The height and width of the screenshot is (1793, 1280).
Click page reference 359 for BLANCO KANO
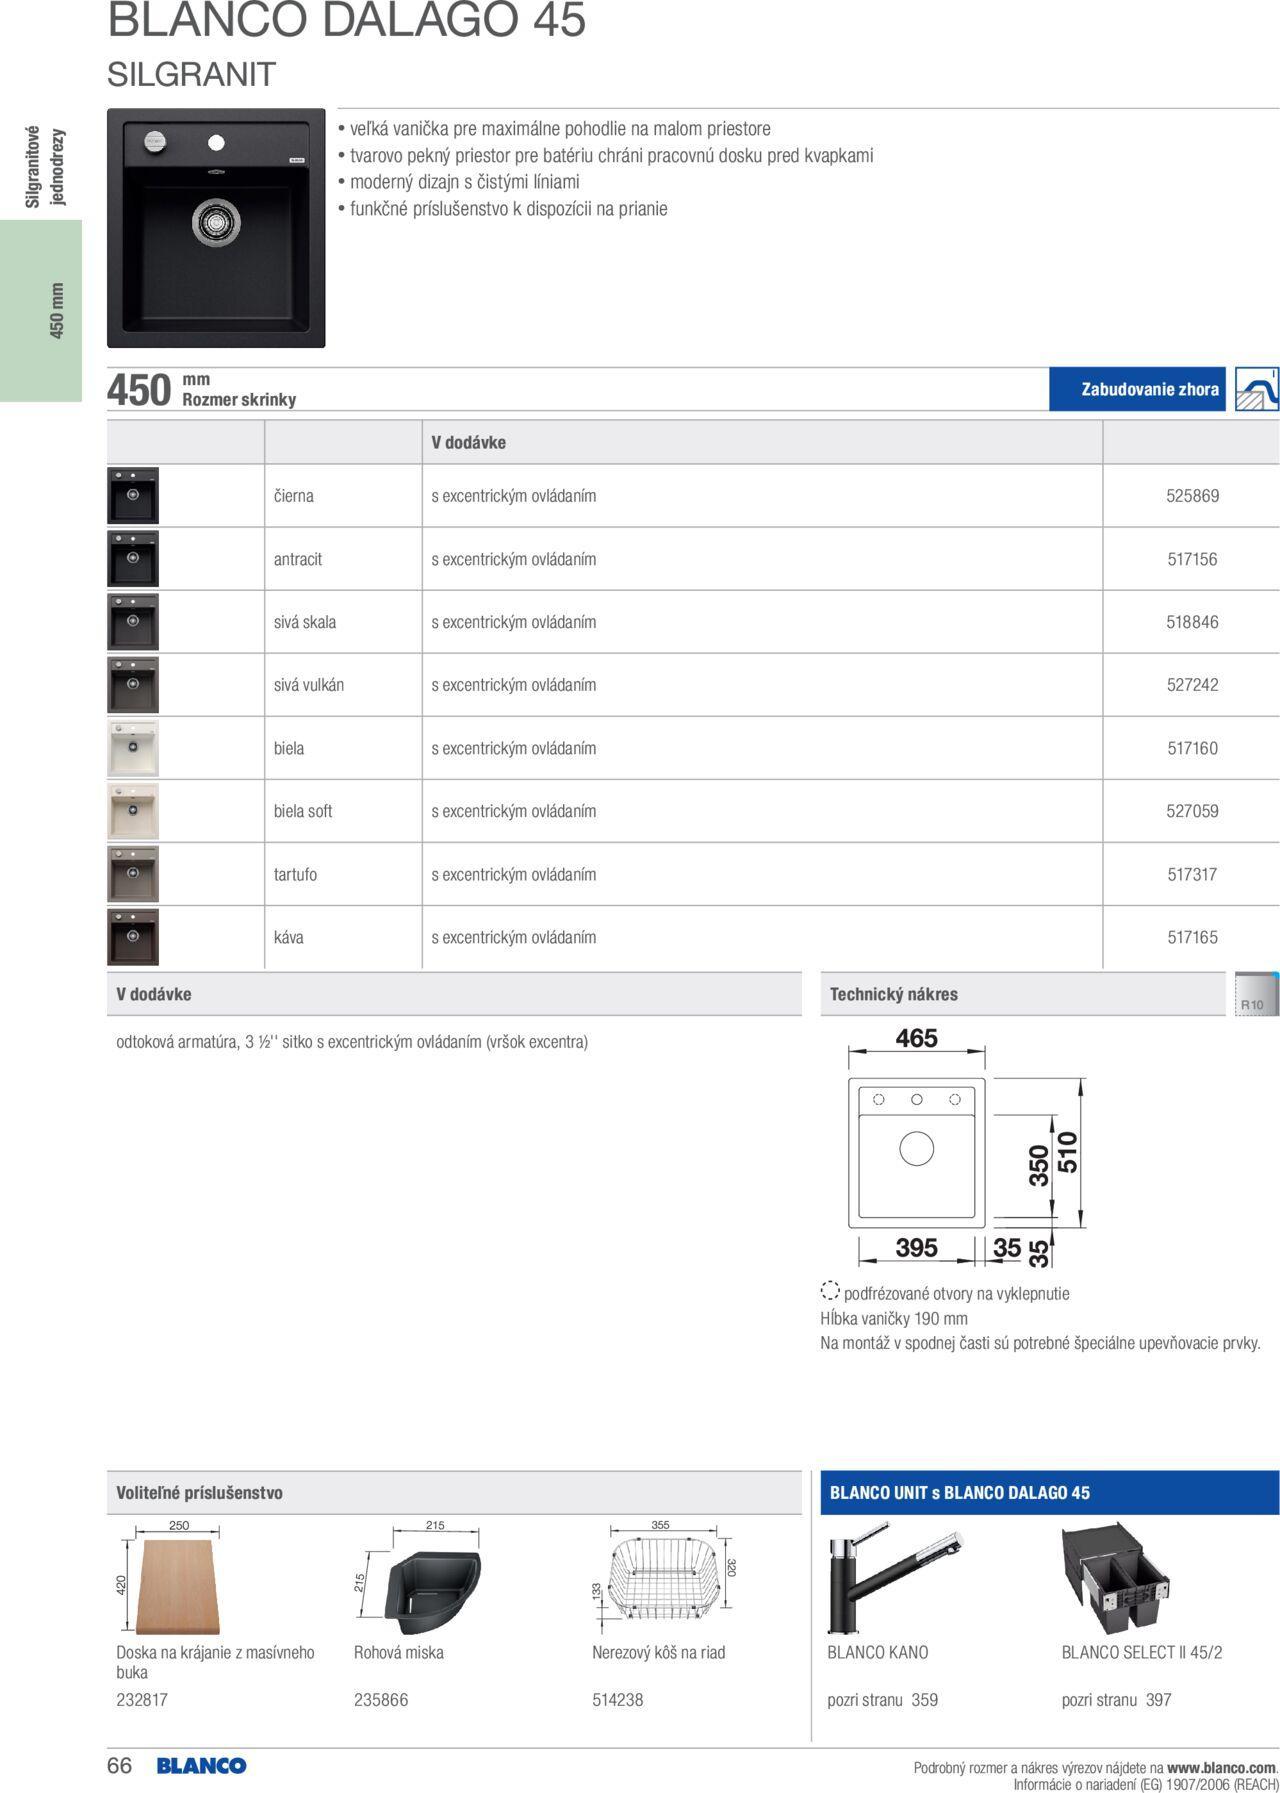click(x=924, y=1700)
